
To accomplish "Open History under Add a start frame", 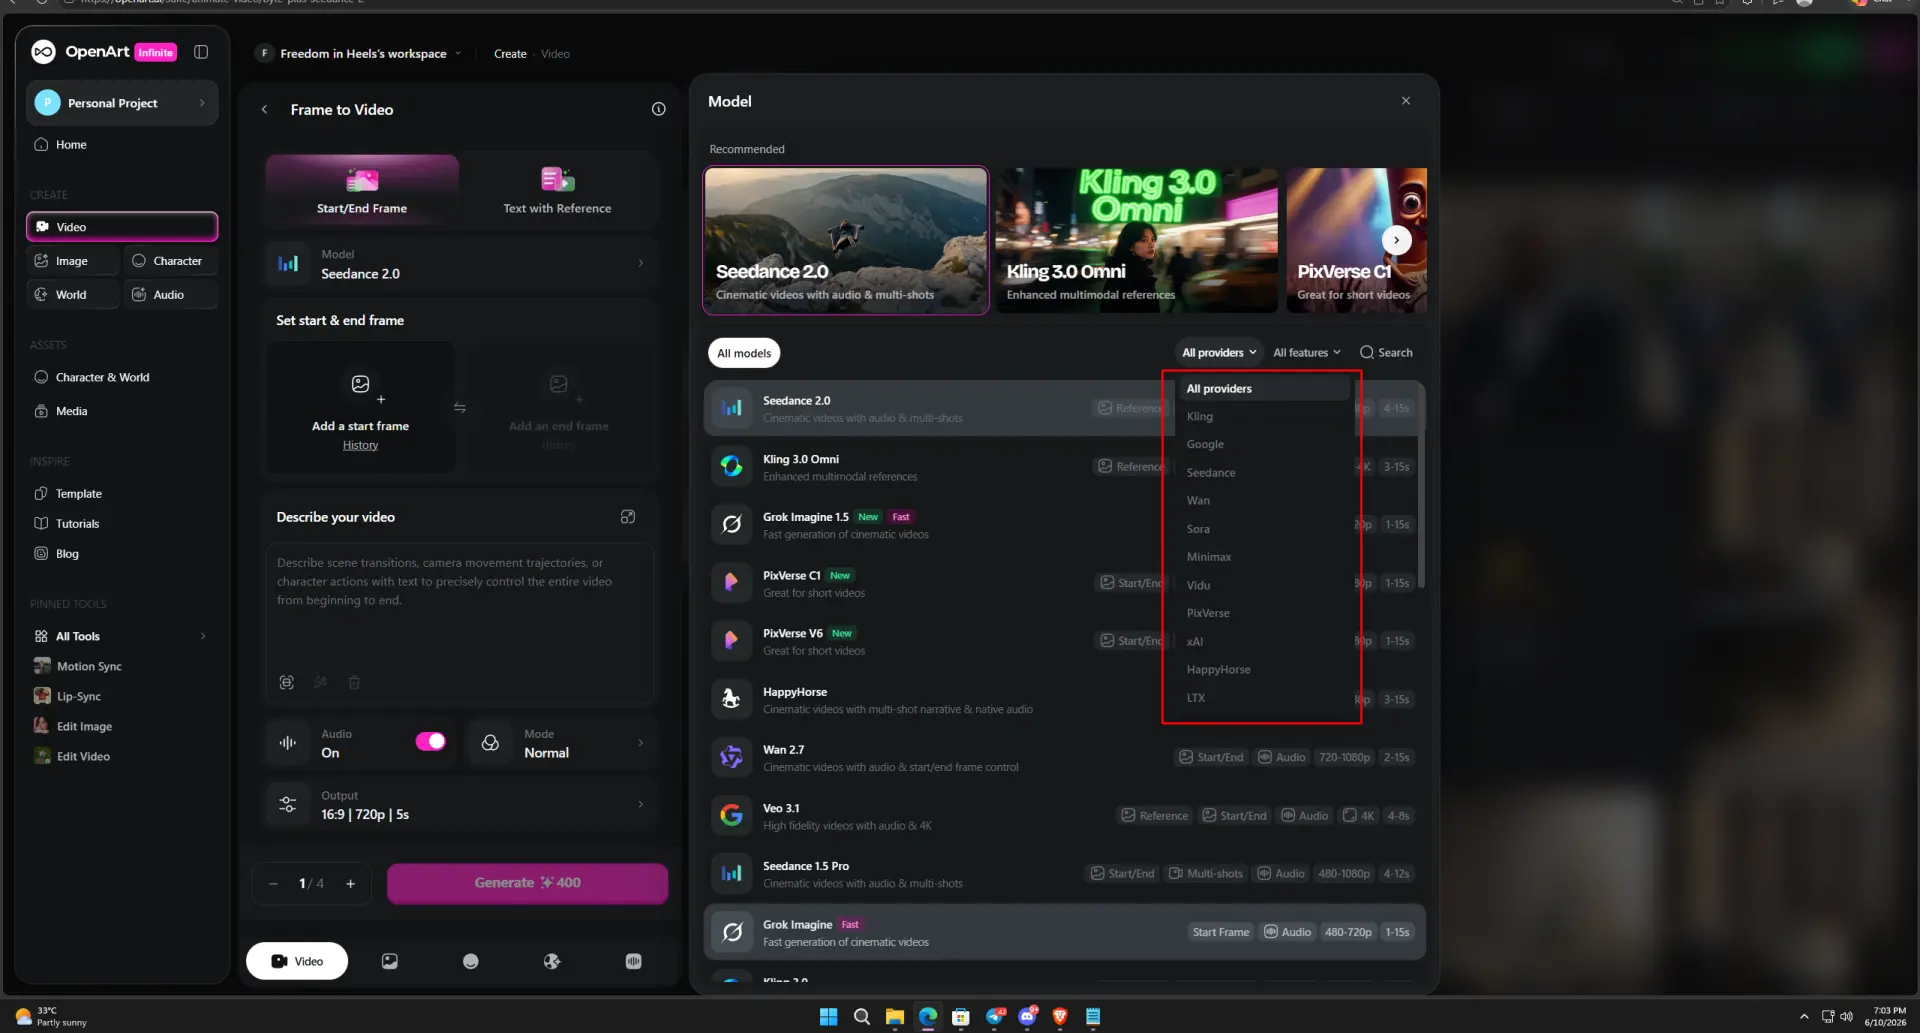I will coord(360,446).
